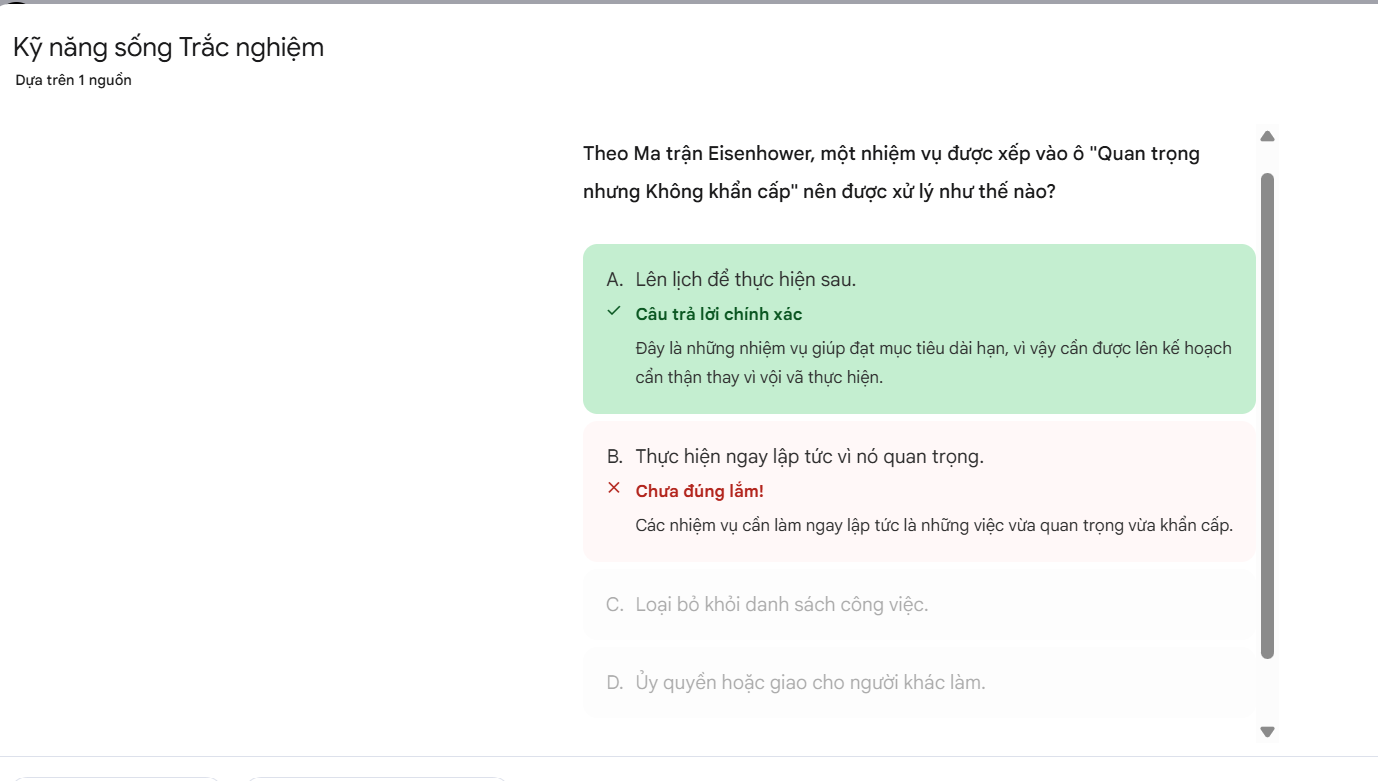The image size is (1378, 781).
Task: Click the Eisenhower matrix question text
Action: pyautogui.click(x=890, y=172)
